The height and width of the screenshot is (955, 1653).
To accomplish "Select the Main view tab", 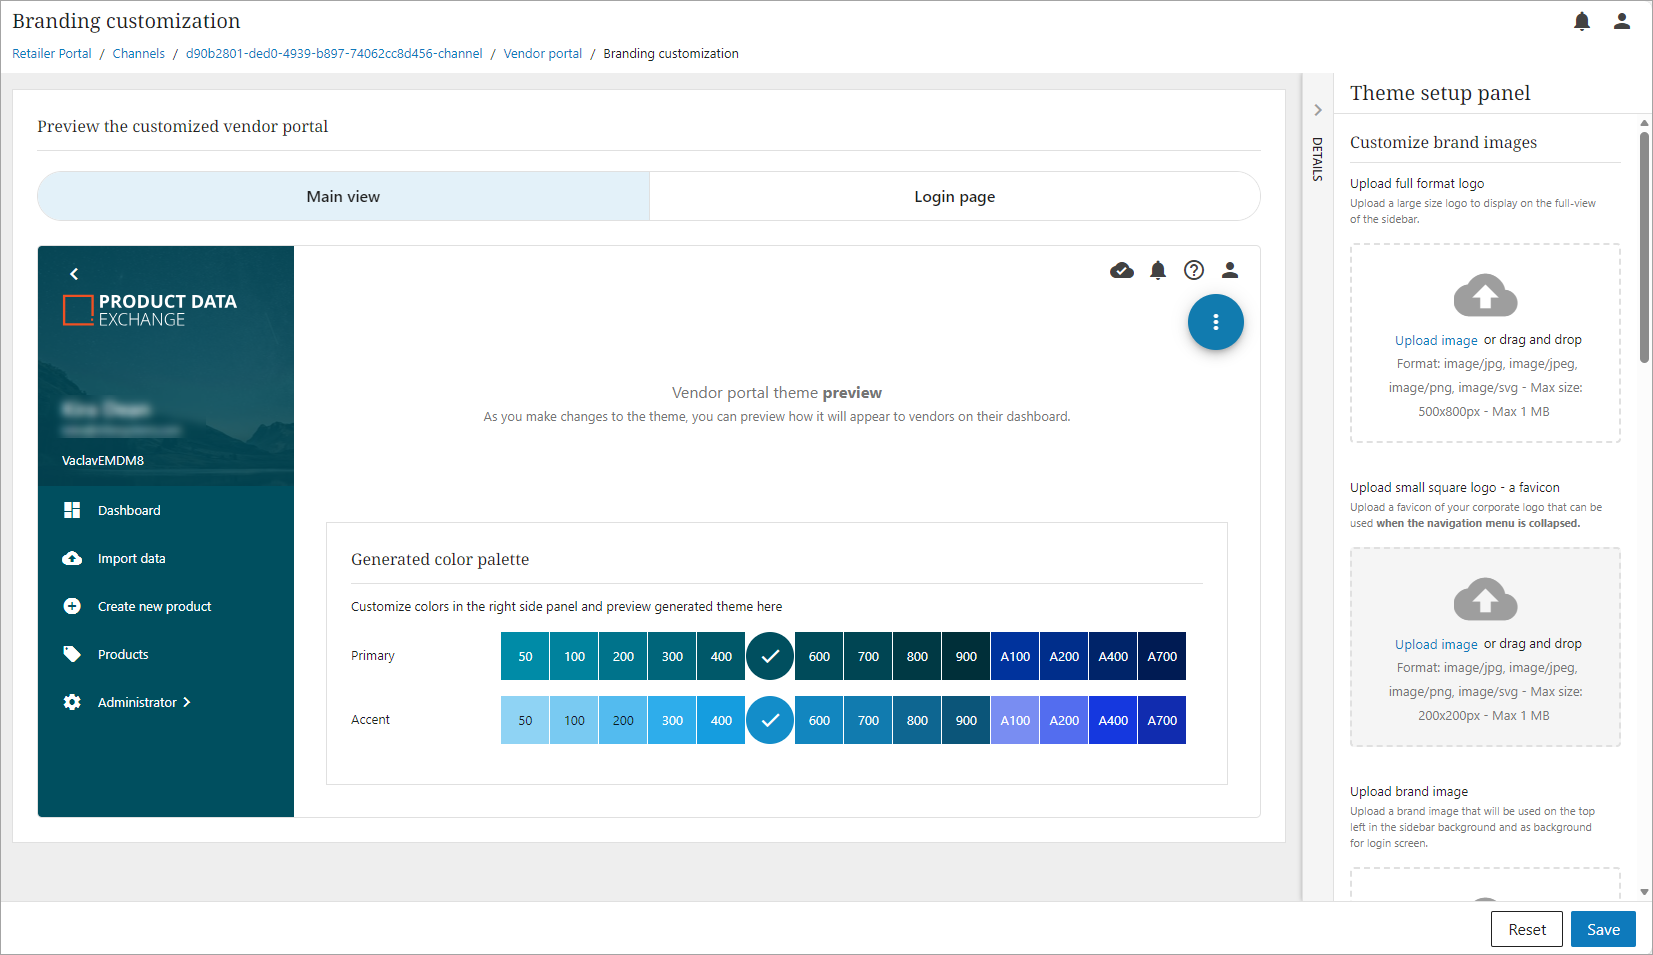I will pyautogui.click(x=343, y=196).
